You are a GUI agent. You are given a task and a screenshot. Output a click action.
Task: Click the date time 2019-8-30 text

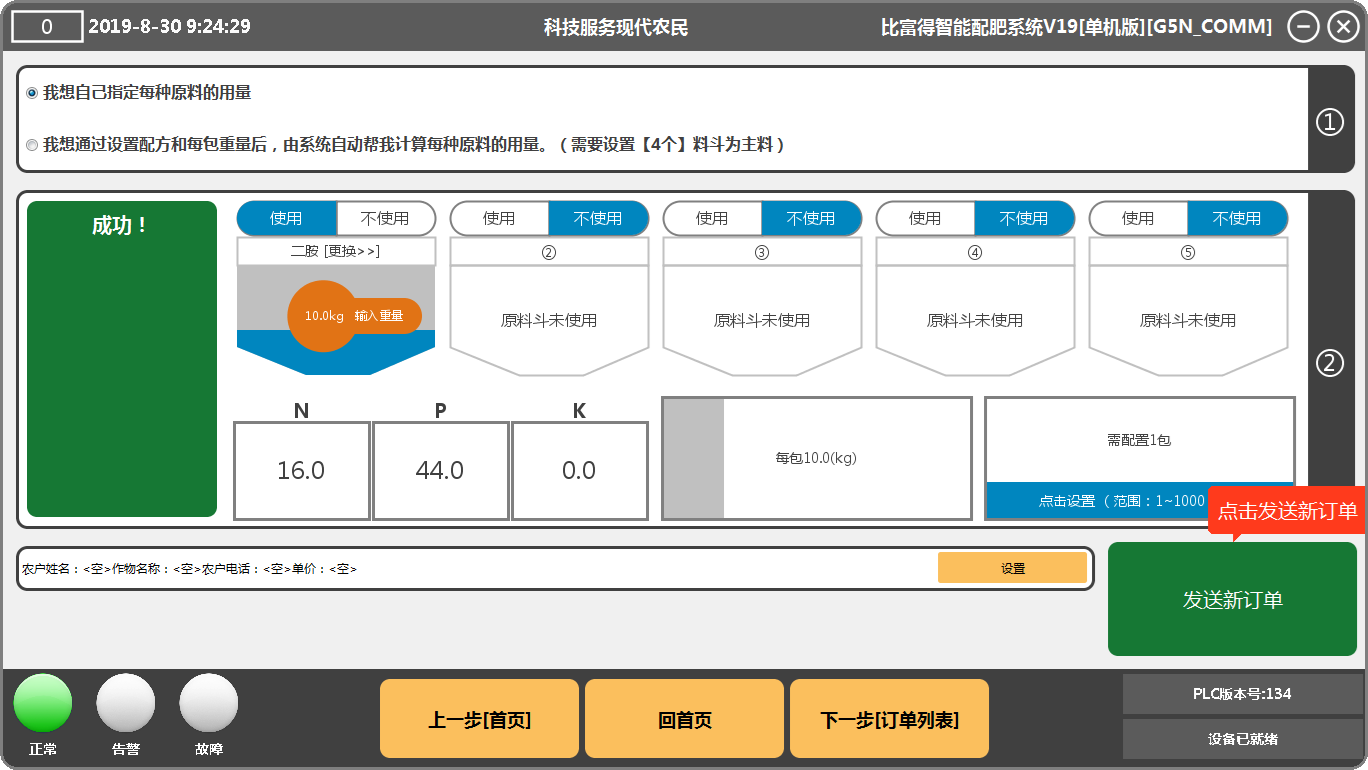(169, 27)
